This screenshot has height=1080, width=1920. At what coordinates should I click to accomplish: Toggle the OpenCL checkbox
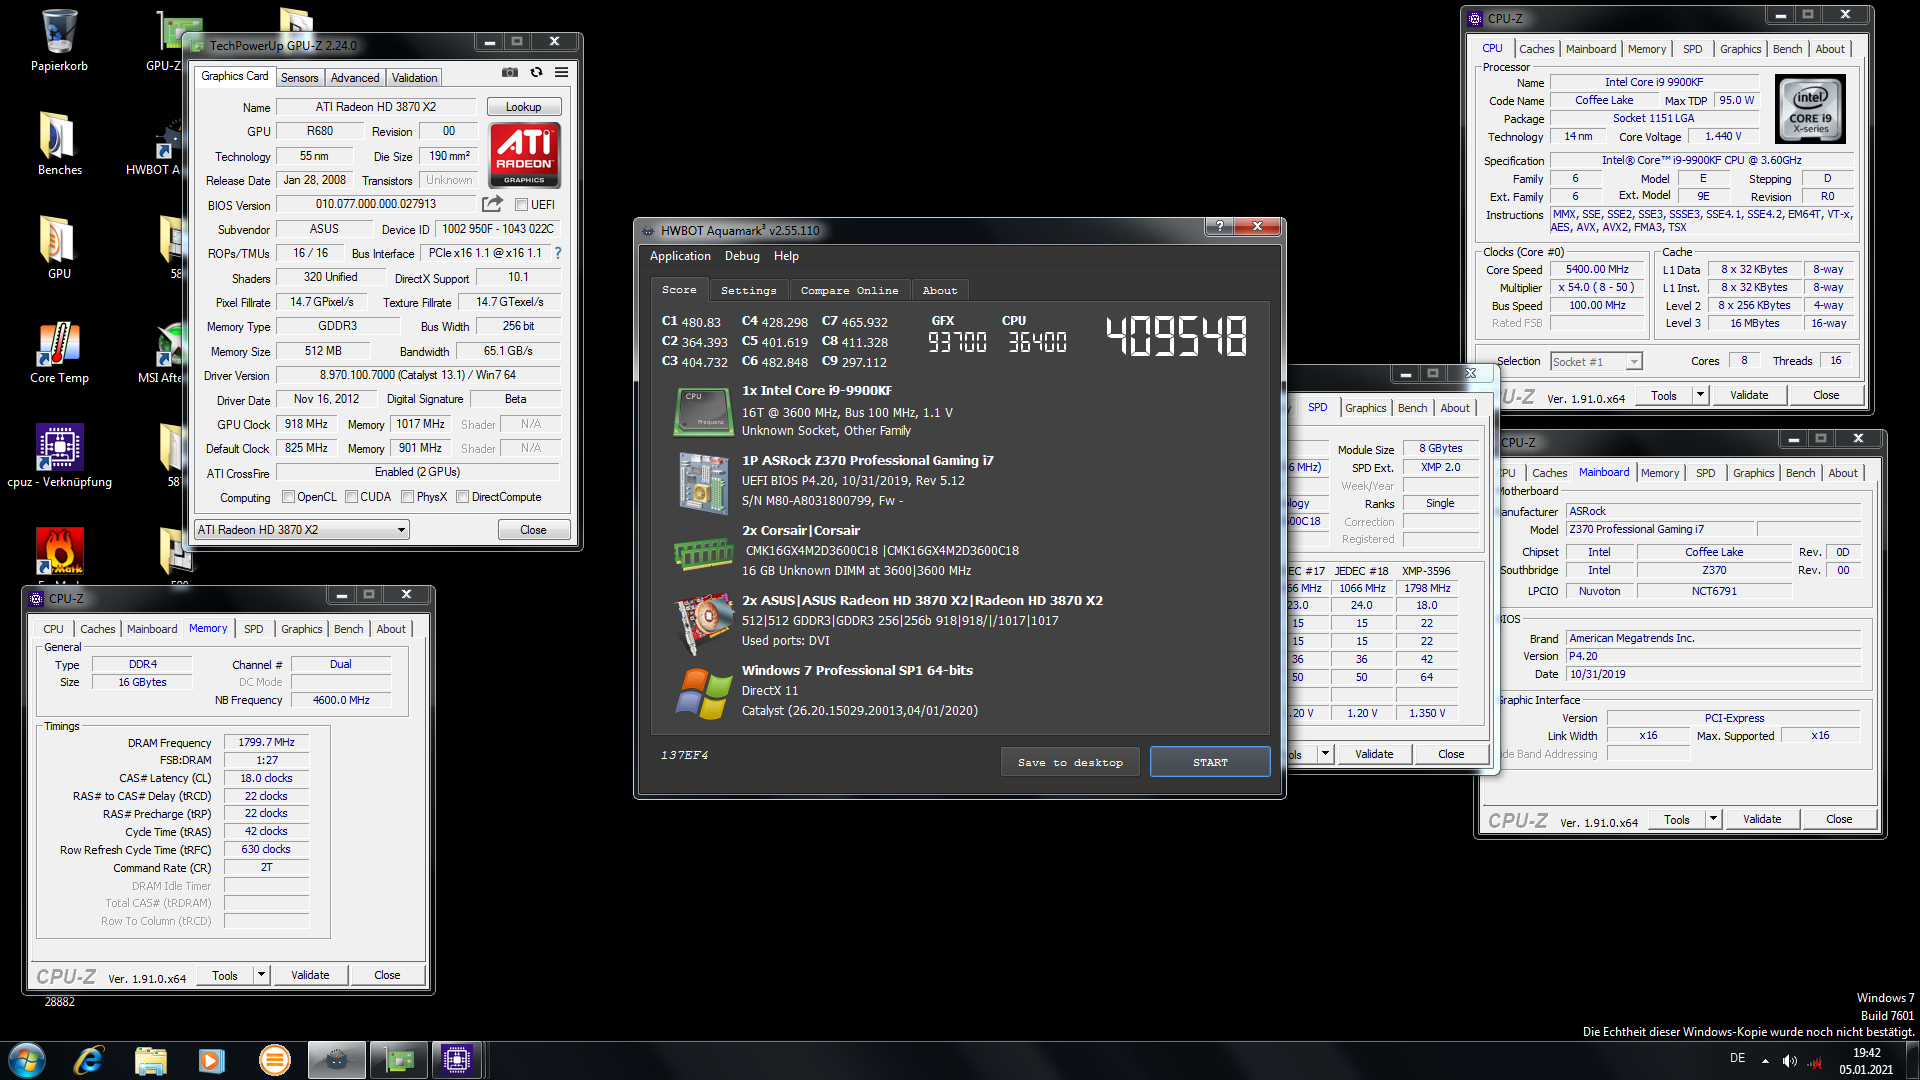click(288, 497)
